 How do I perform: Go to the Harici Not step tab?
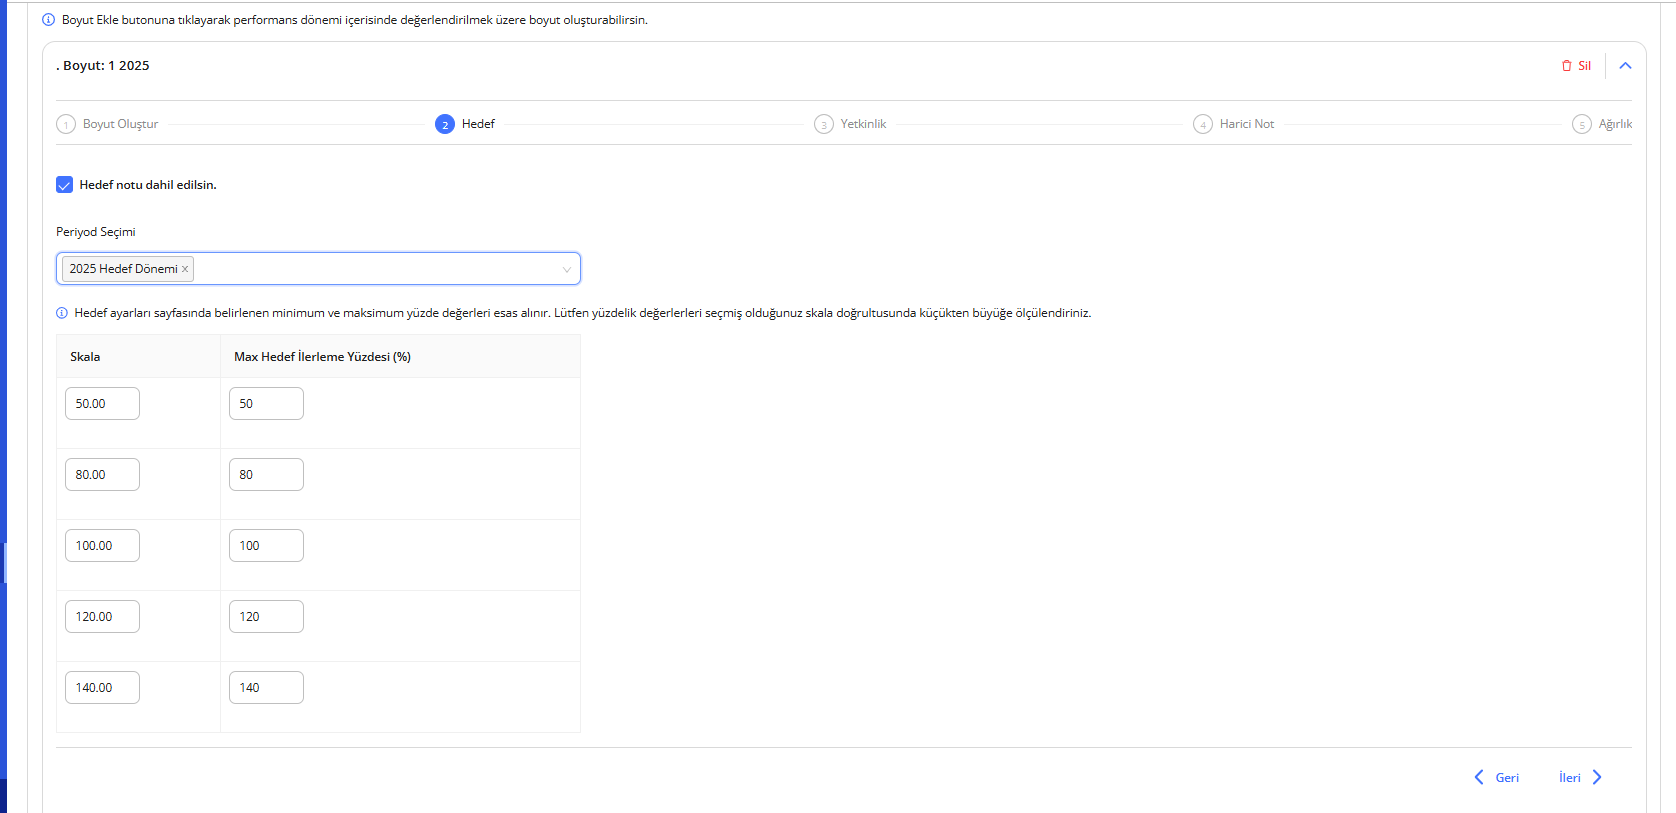click(x=1246, y=124)
